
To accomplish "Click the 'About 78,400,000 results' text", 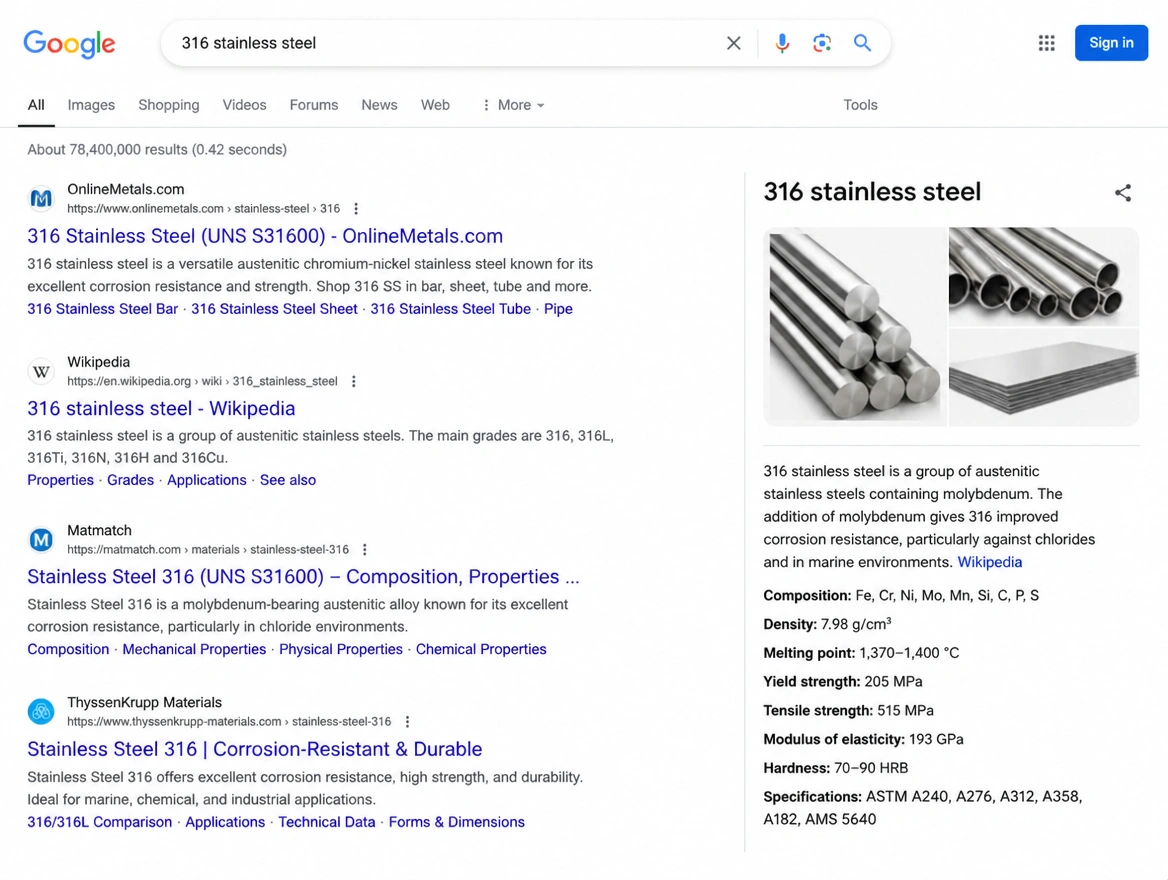I will pyautogui.click(x=157, y=150).
